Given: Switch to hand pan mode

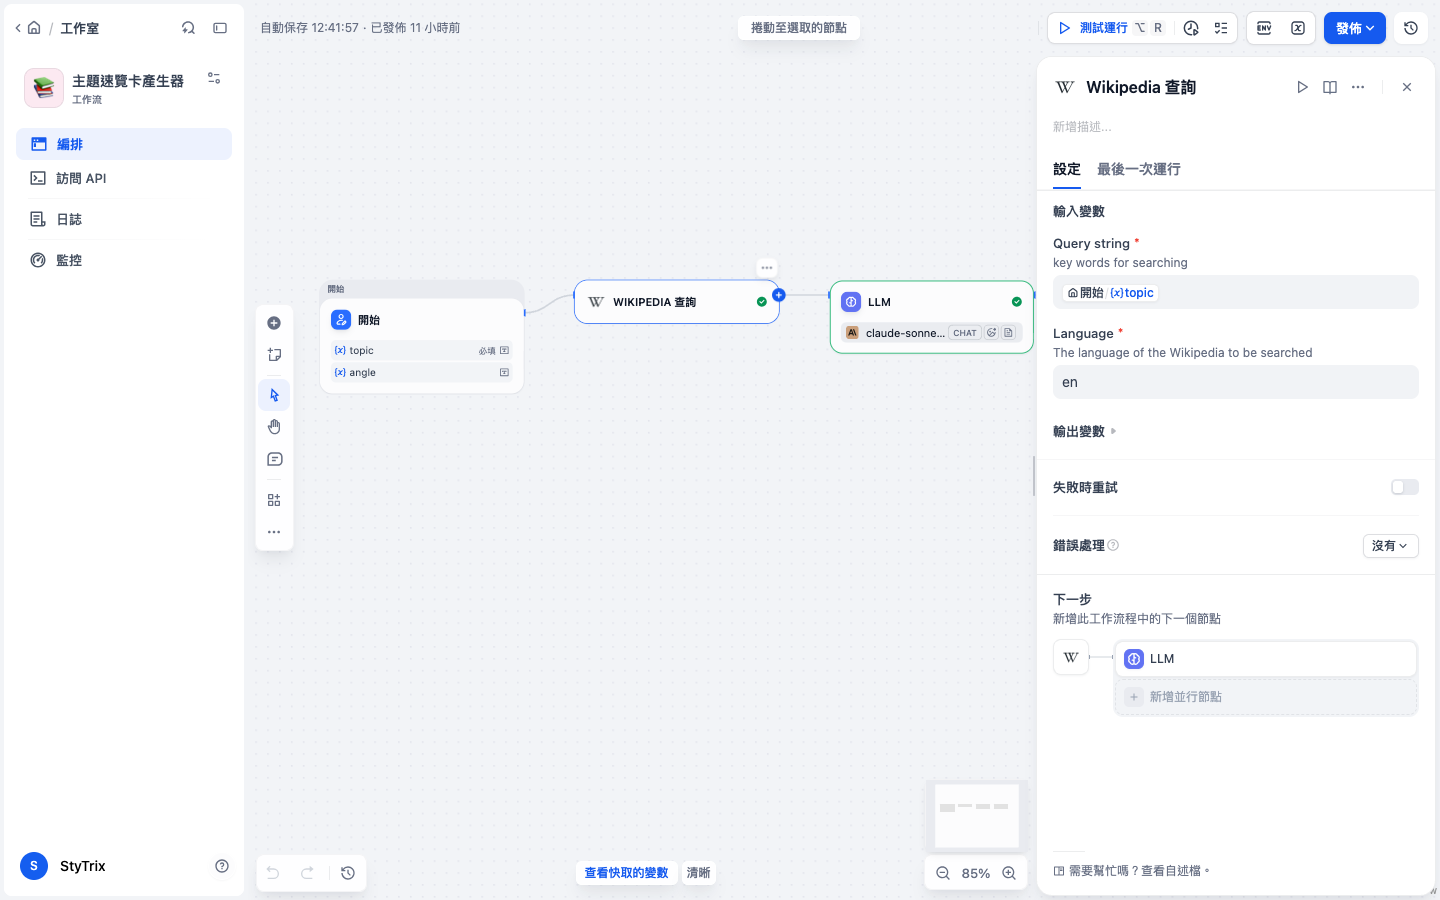Looking at the screenshot, I should (274, 427).
